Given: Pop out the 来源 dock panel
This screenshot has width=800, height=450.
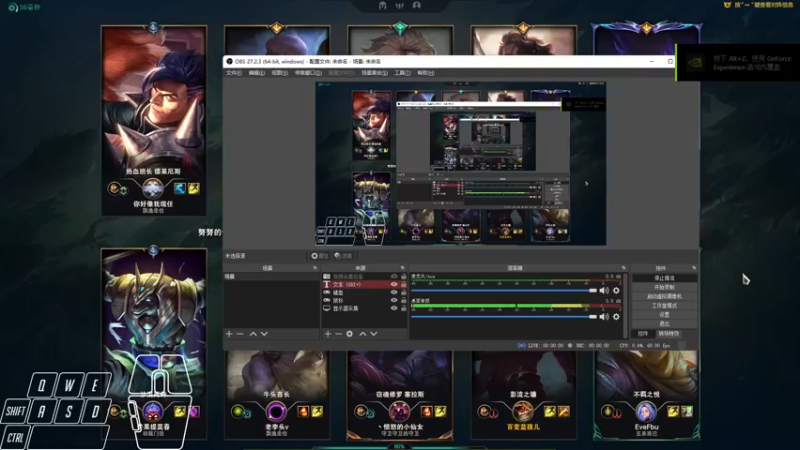Looking at the screenshot, I should [x=403, y=268].
